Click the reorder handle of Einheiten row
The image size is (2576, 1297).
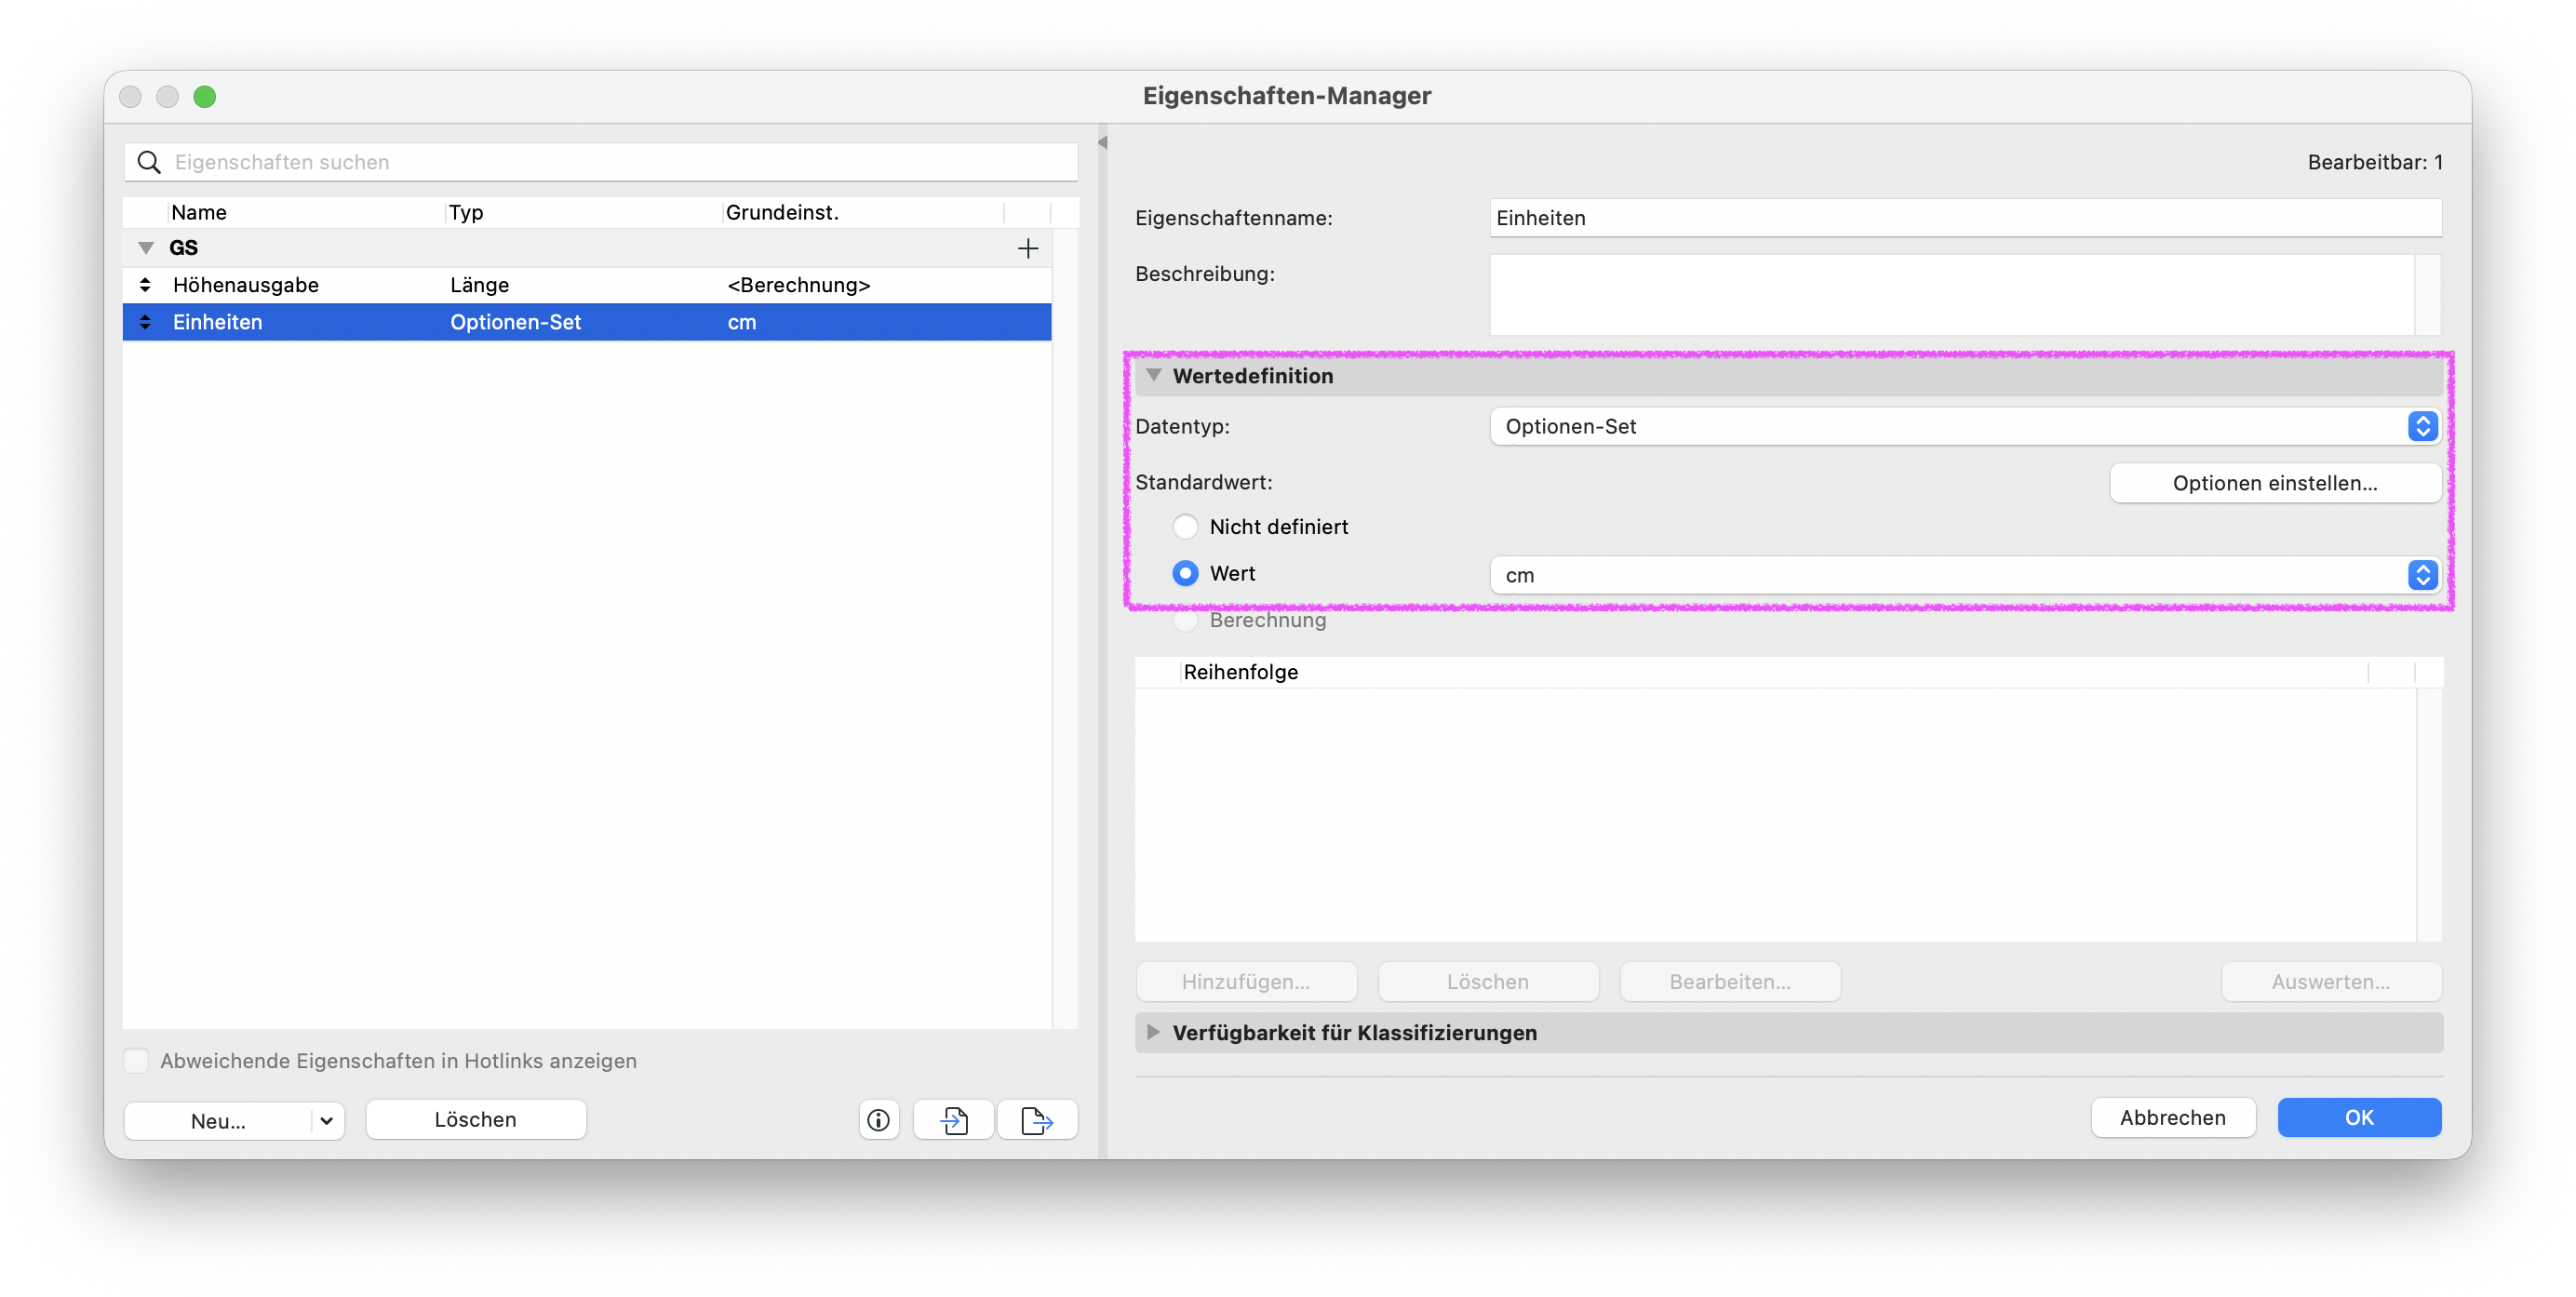[145, 322]
